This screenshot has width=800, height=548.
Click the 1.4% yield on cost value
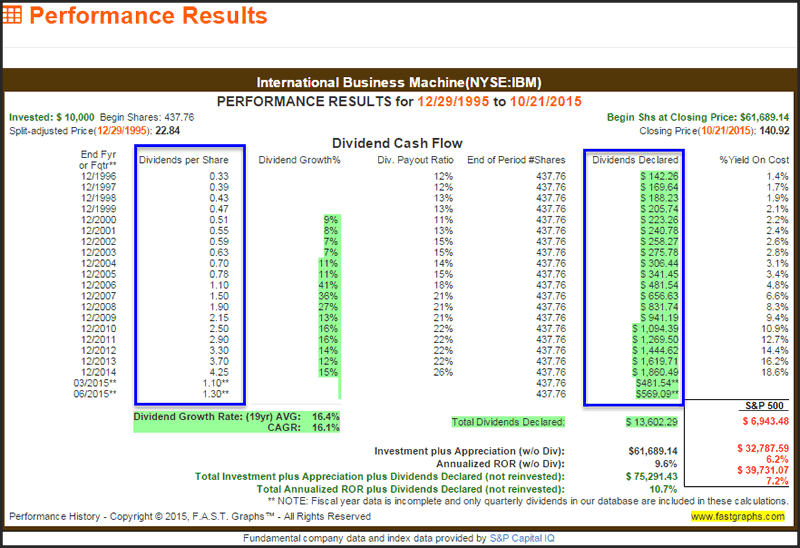click(778, 176)
